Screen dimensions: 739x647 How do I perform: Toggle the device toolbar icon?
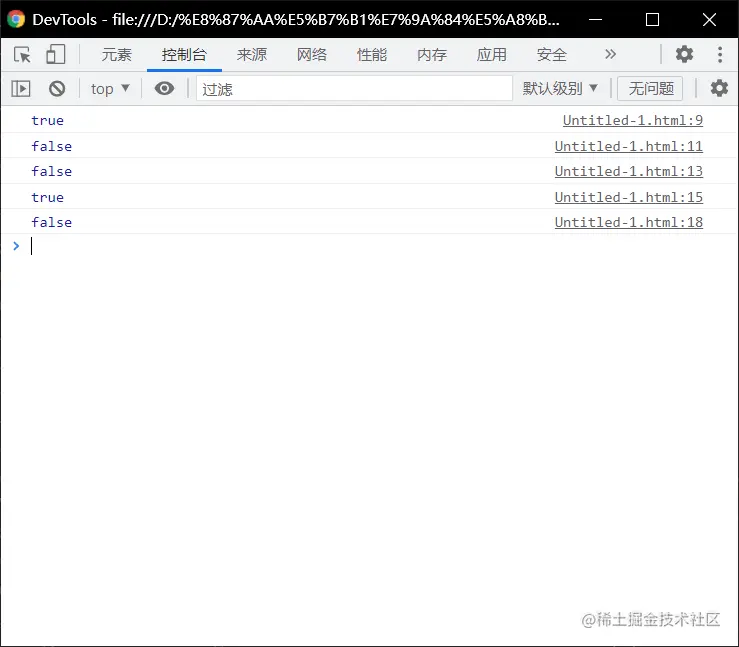pos(56,55)
